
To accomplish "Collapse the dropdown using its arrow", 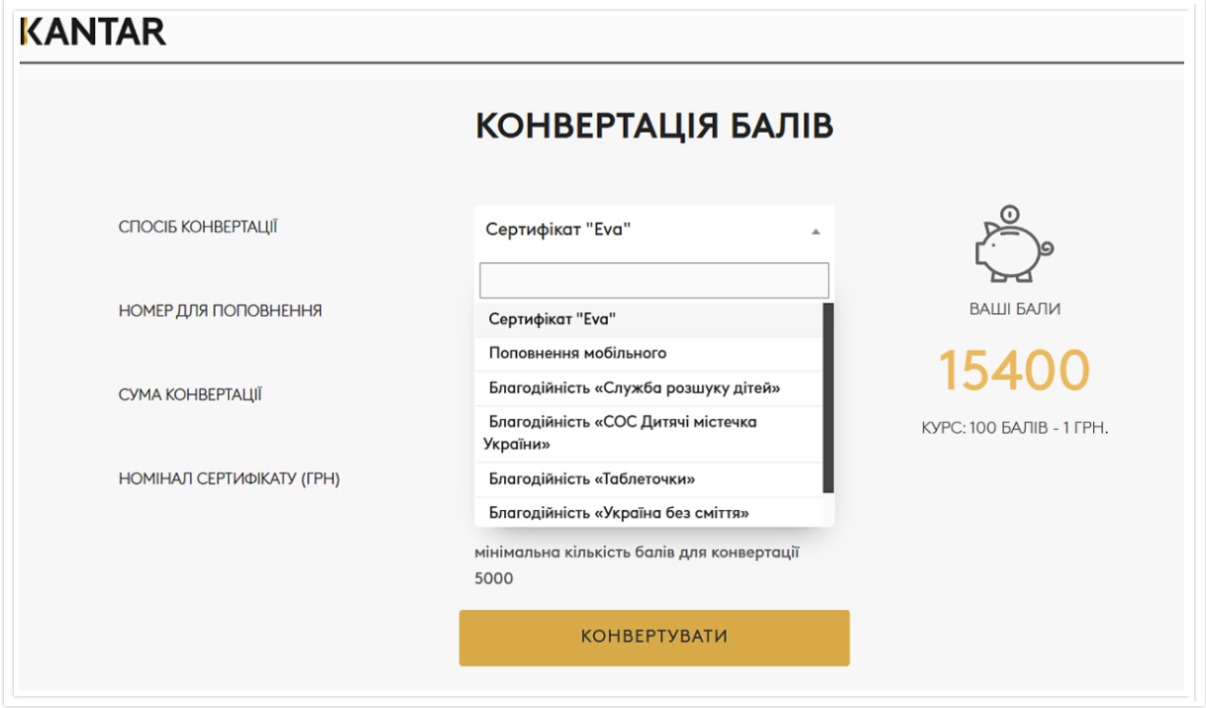I will pos(815,231).
